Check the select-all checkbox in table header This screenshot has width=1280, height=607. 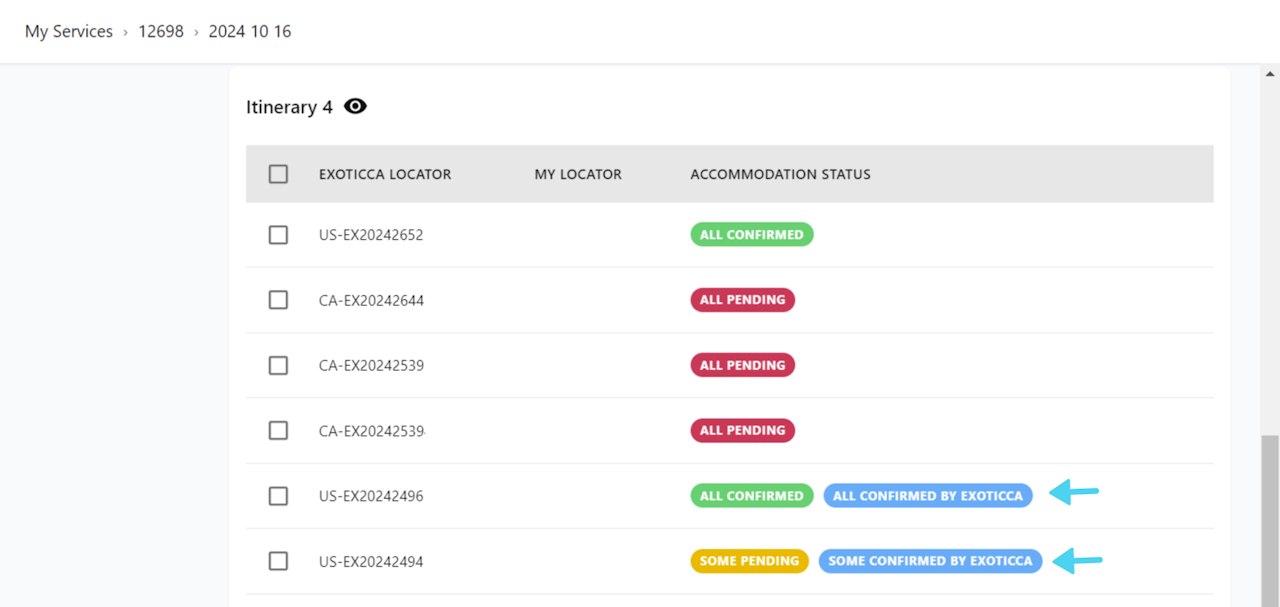278,174
